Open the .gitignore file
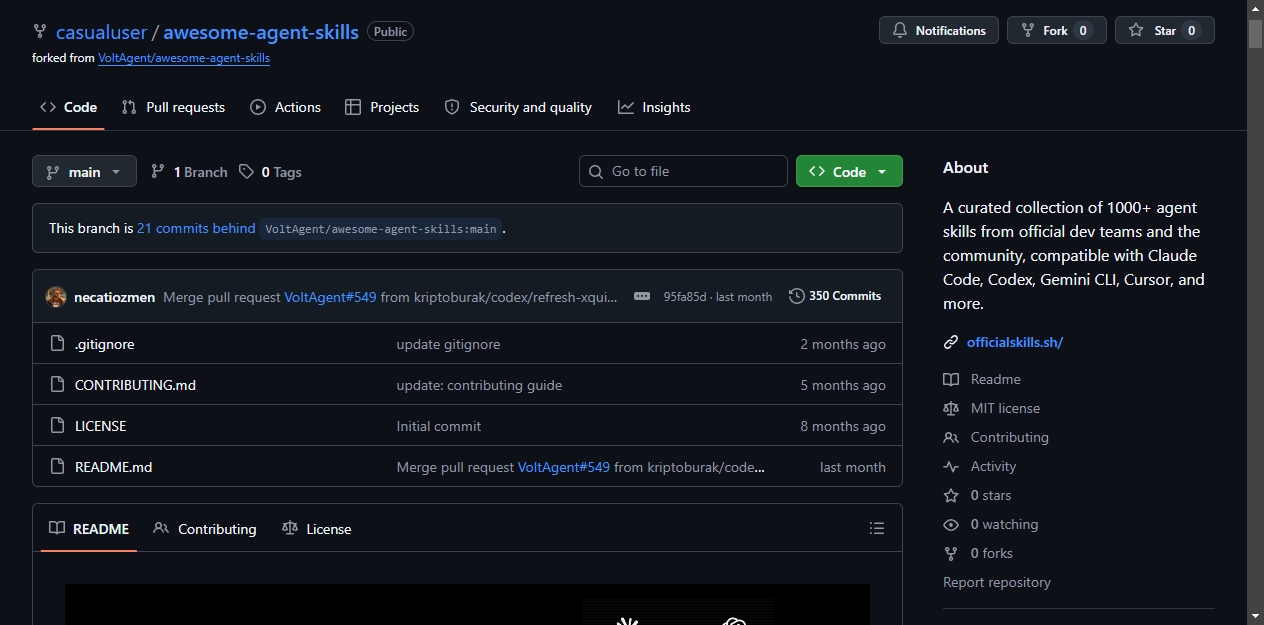The image size is (1264, 625). pos(104,344)
